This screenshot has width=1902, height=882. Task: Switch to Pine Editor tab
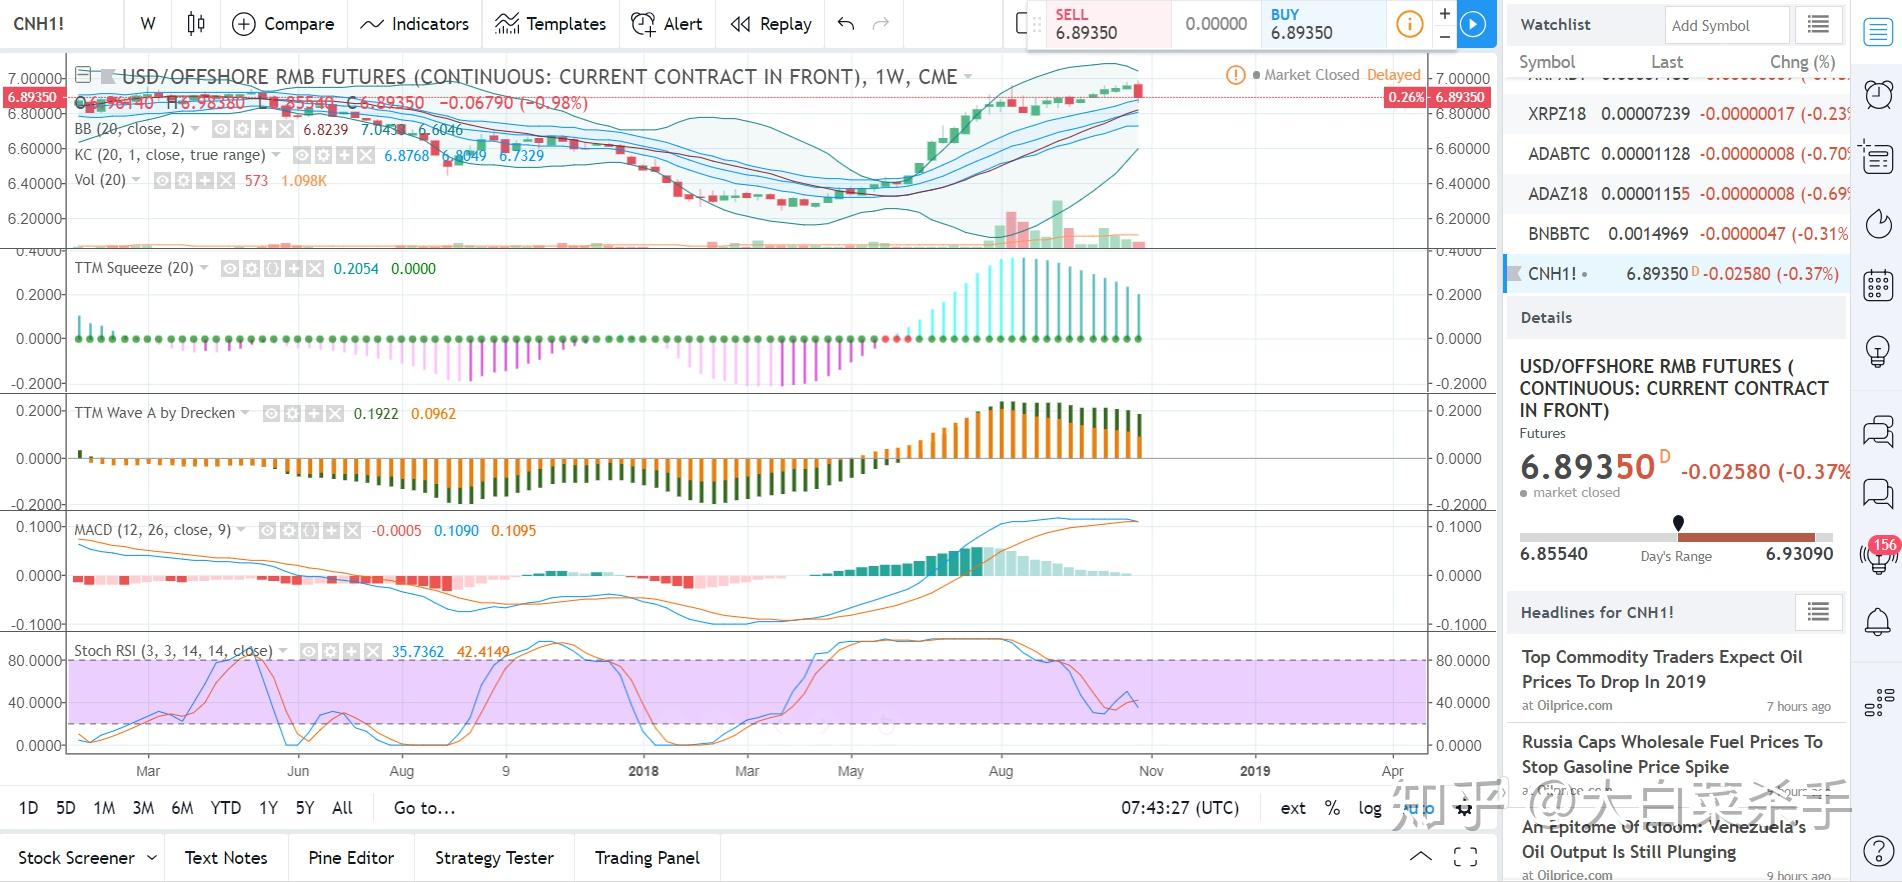click(x=351, y=857)
